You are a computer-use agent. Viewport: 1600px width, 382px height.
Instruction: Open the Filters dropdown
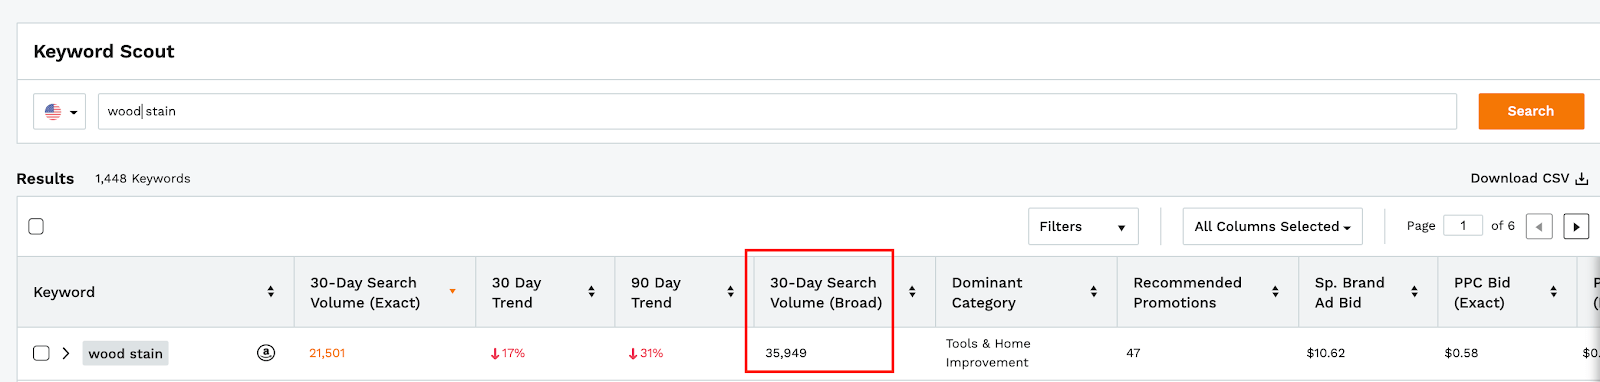pos(1083,226)
